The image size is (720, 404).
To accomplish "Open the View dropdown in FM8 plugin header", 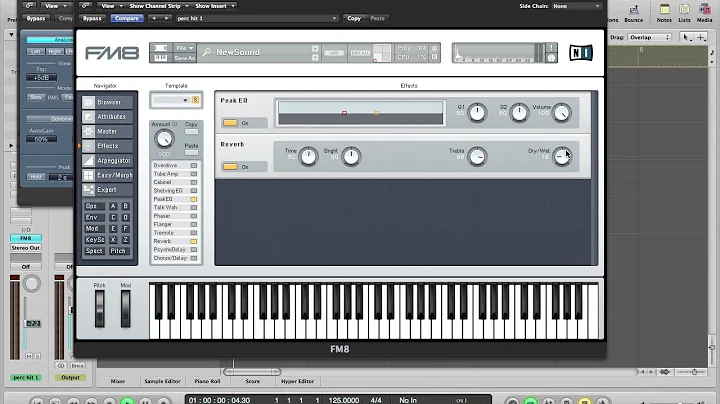I will tap(112, 6).
